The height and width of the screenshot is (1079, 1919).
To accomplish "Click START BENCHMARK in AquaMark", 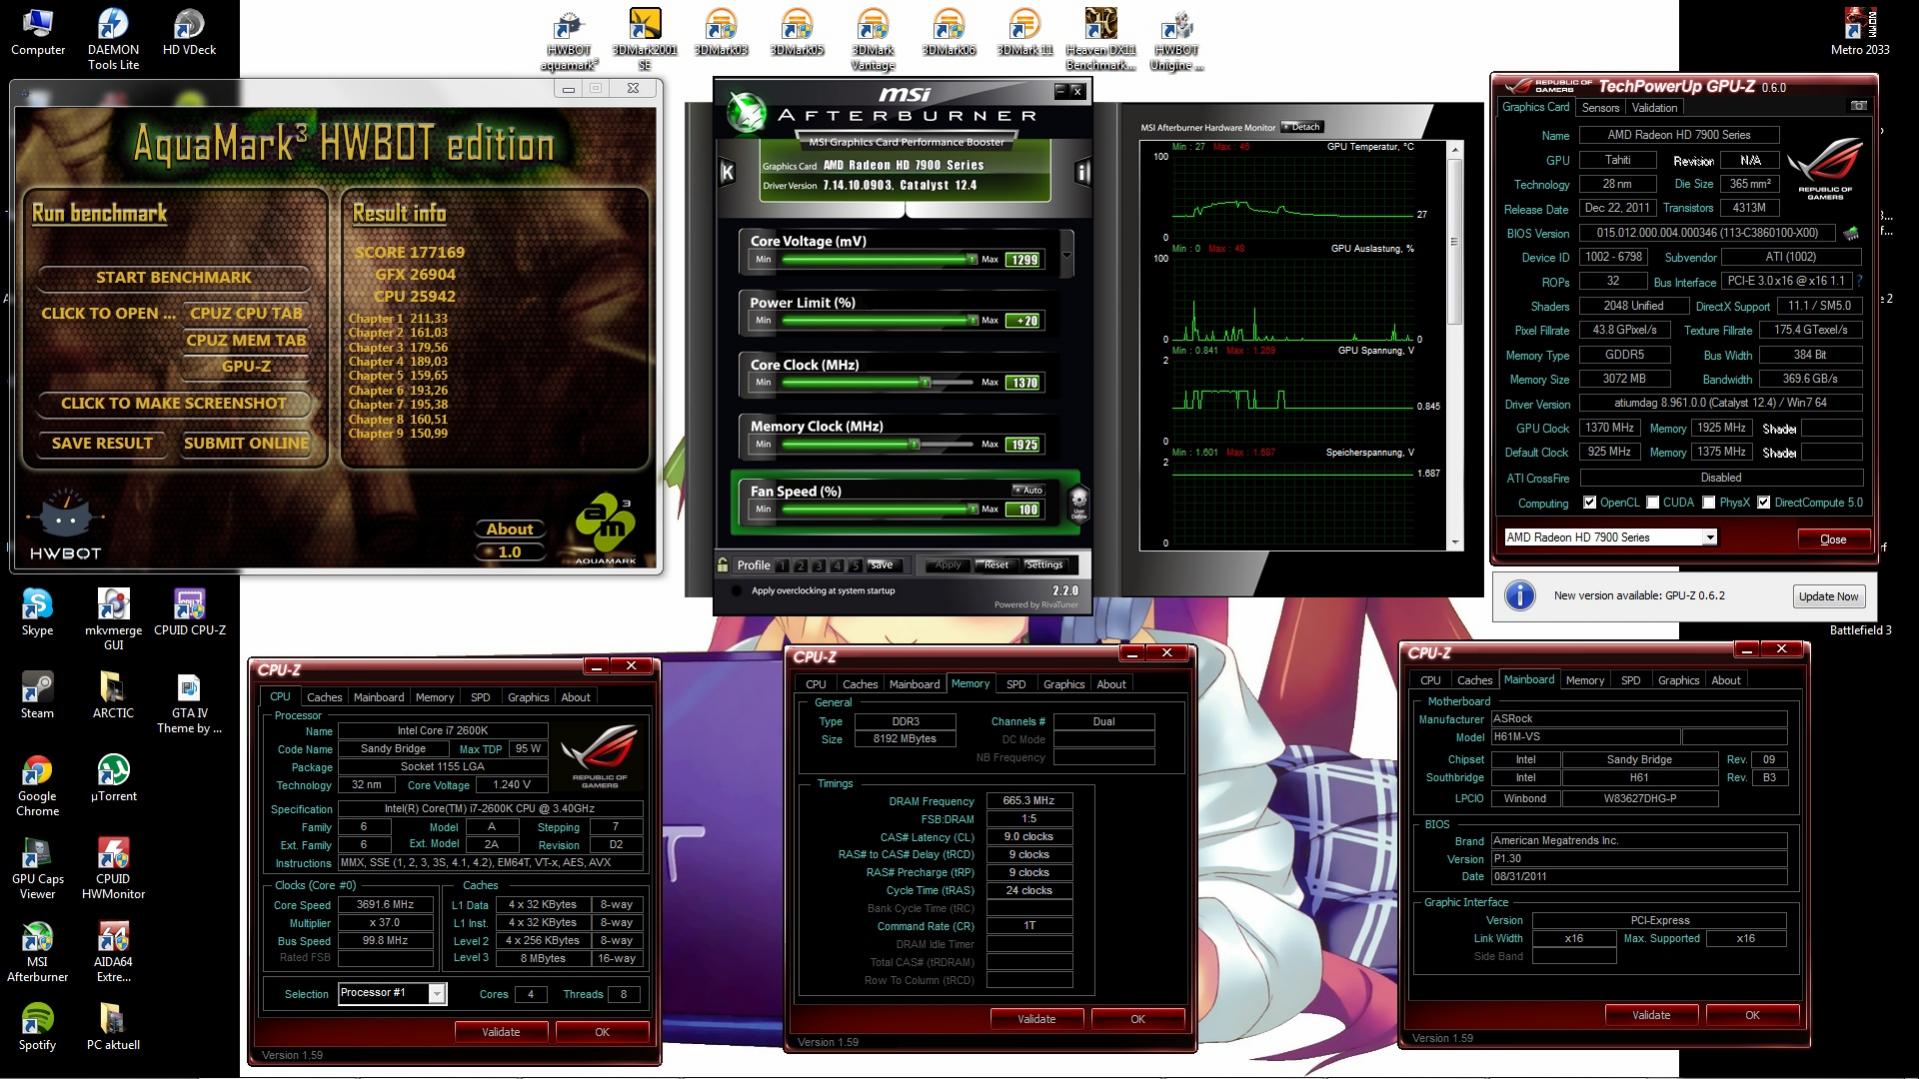I will point(174,277).
